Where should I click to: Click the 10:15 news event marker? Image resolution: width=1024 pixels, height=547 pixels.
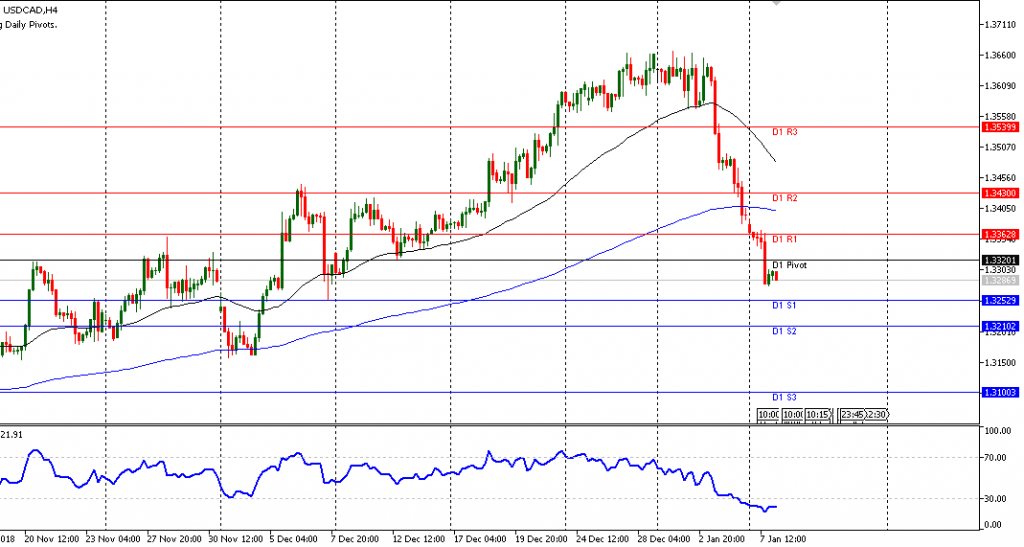pos(817,414)
